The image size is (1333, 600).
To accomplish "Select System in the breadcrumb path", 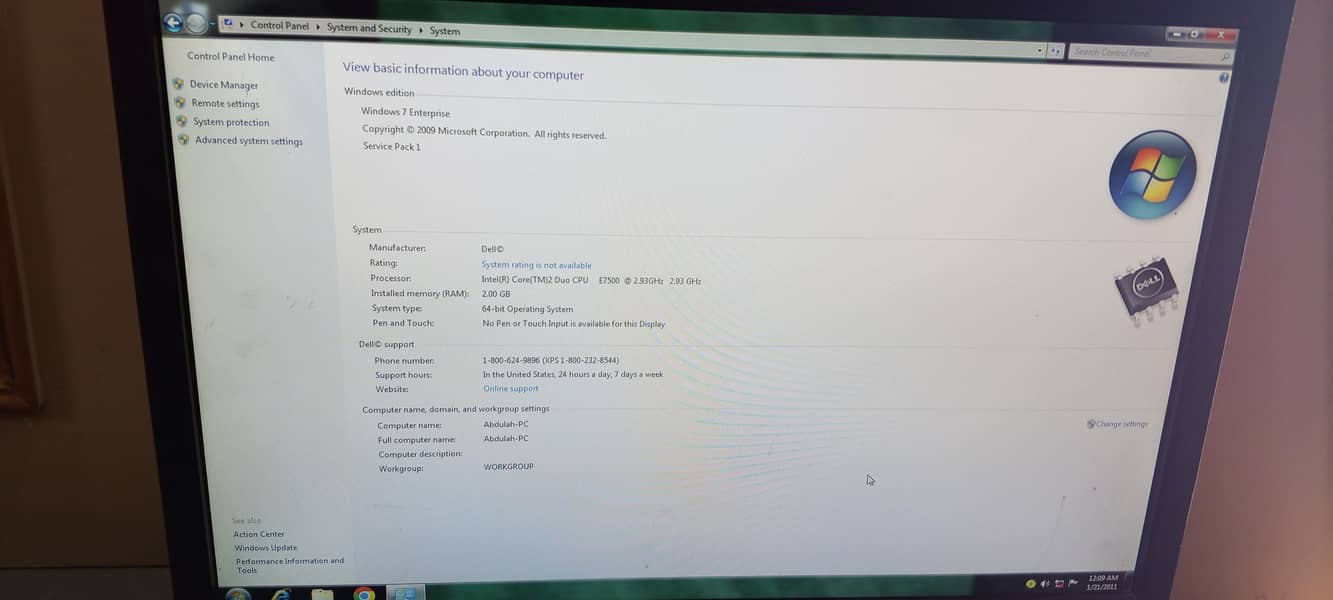I will click(445, 31).
